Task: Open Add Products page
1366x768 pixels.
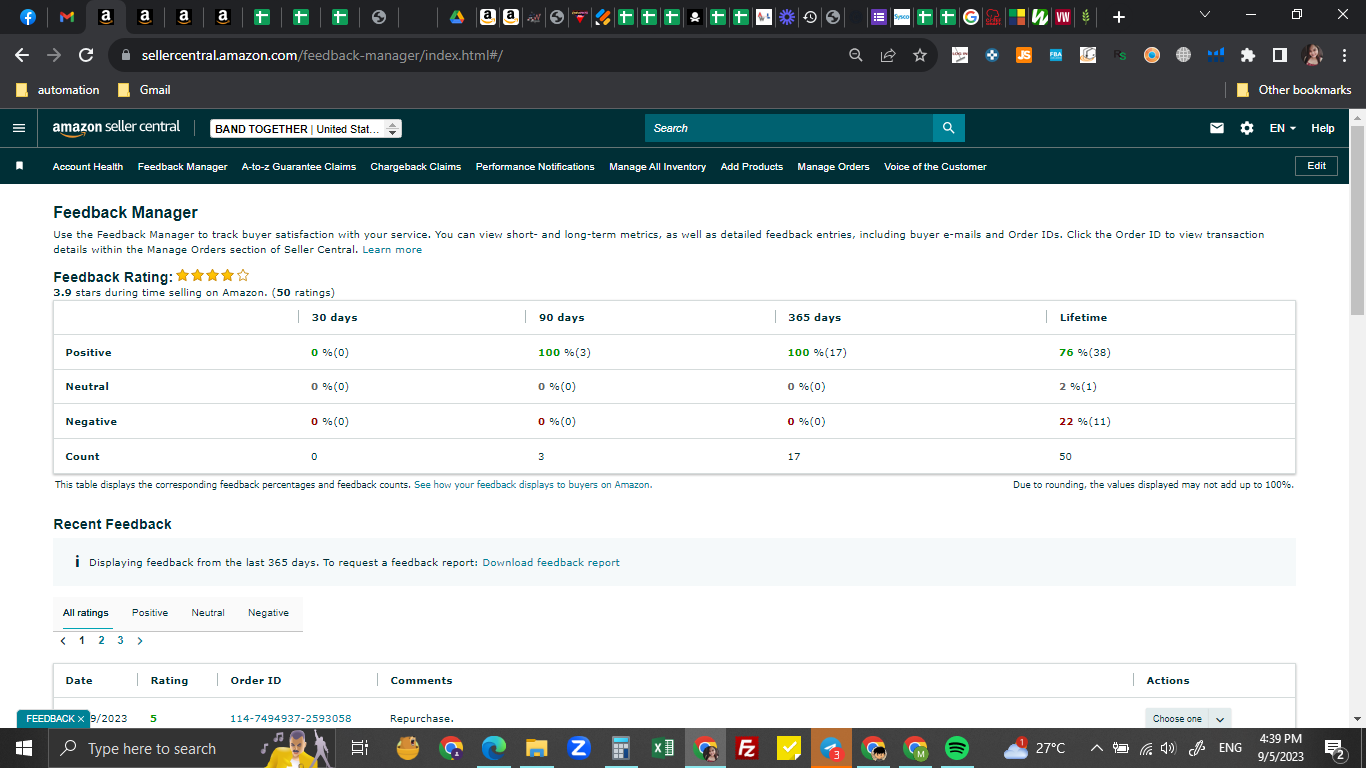Action: click(752, 167)
